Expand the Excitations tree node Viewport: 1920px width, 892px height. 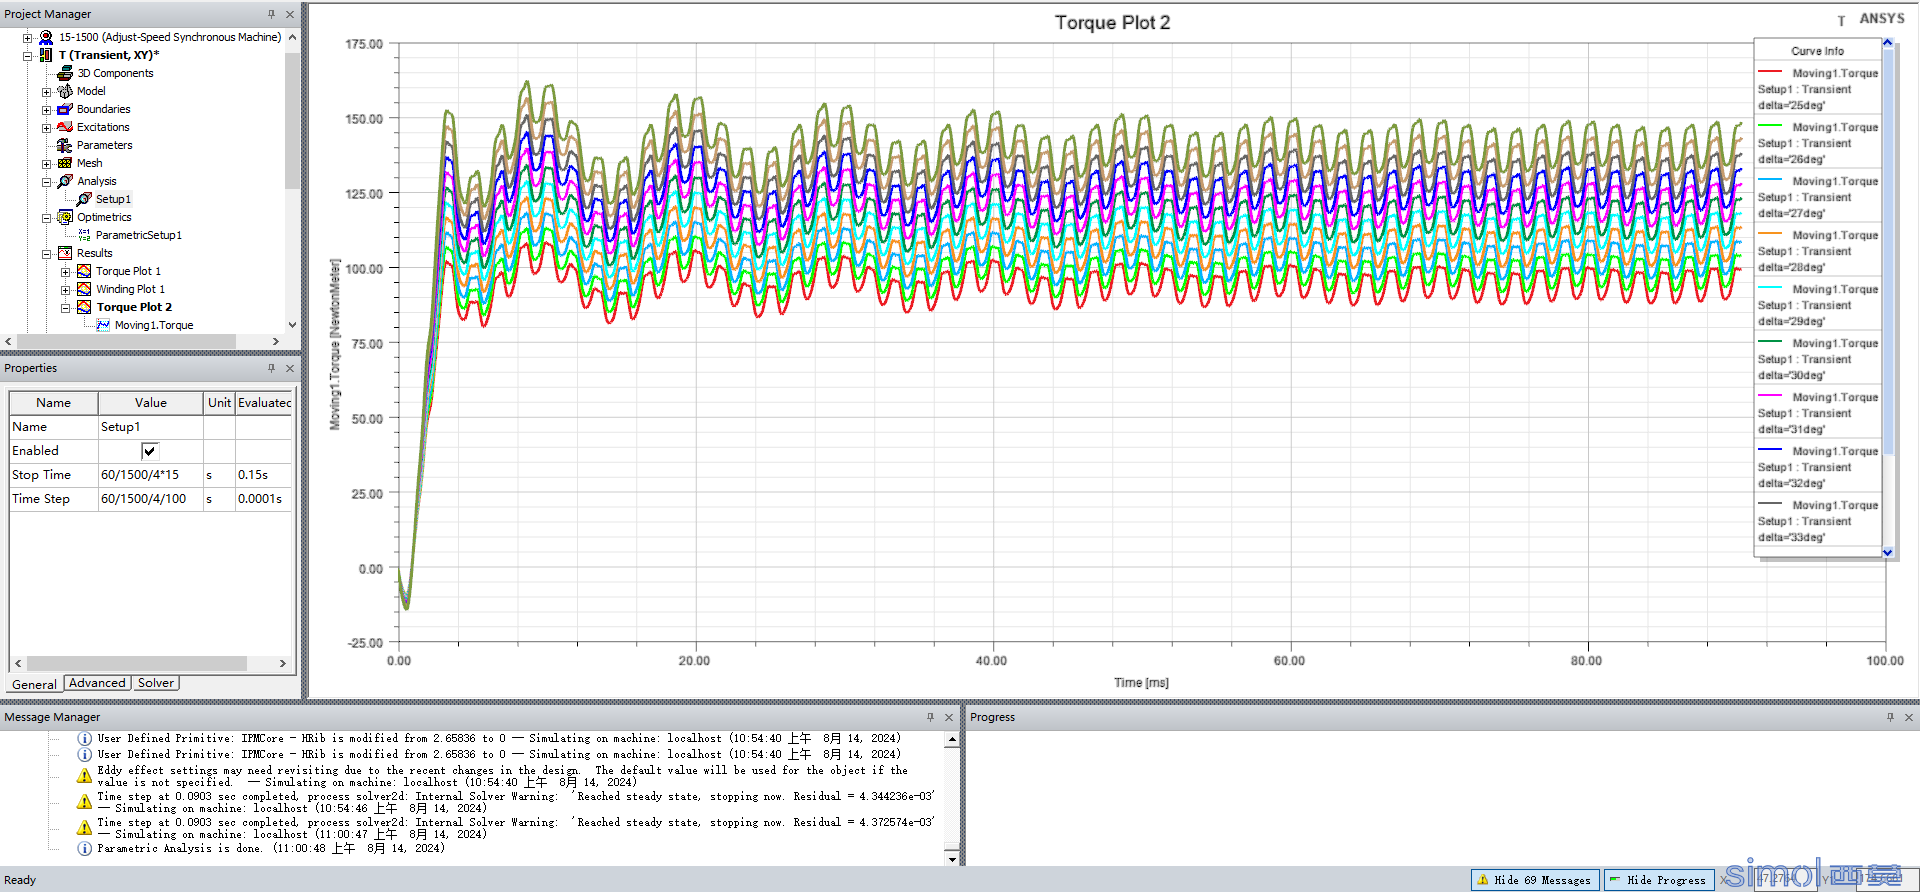(x=46, y=127)
